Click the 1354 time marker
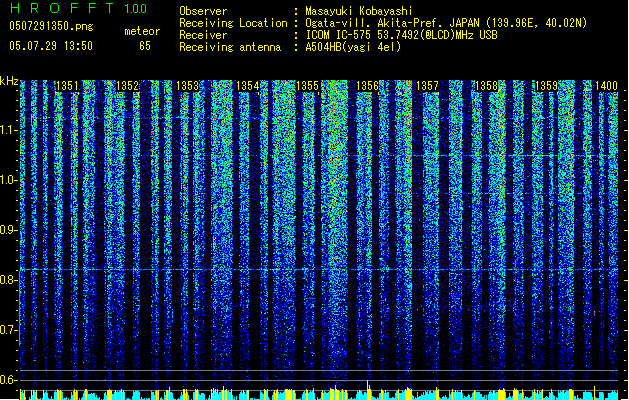 pos(248,86)
